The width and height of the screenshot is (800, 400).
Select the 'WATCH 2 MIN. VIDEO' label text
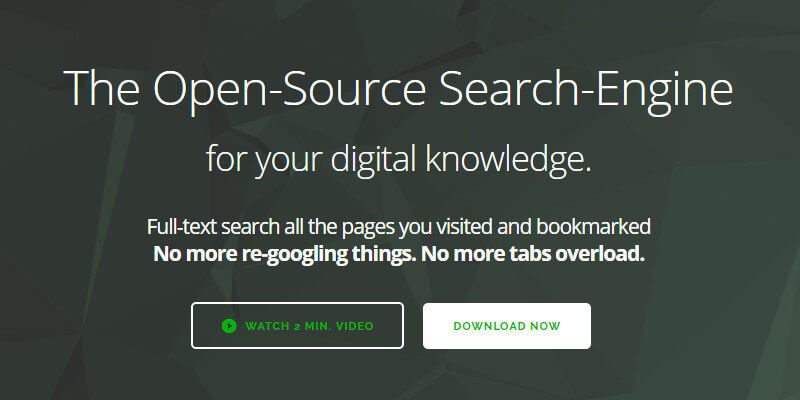309,326
